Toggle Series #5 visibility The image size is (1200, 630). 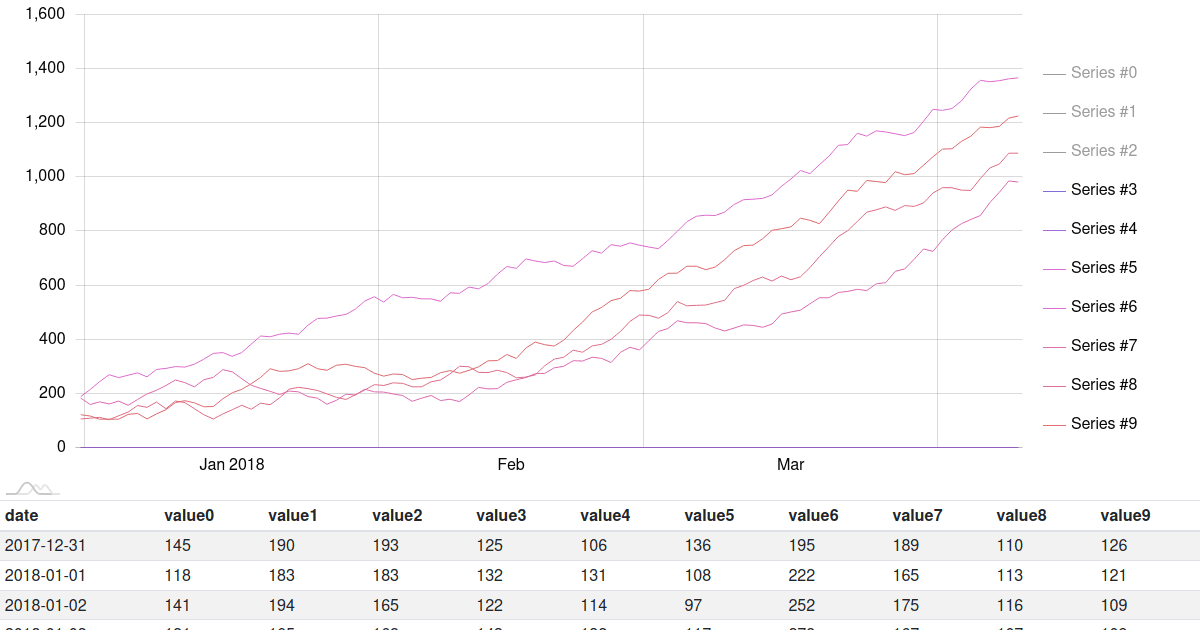1100,267
